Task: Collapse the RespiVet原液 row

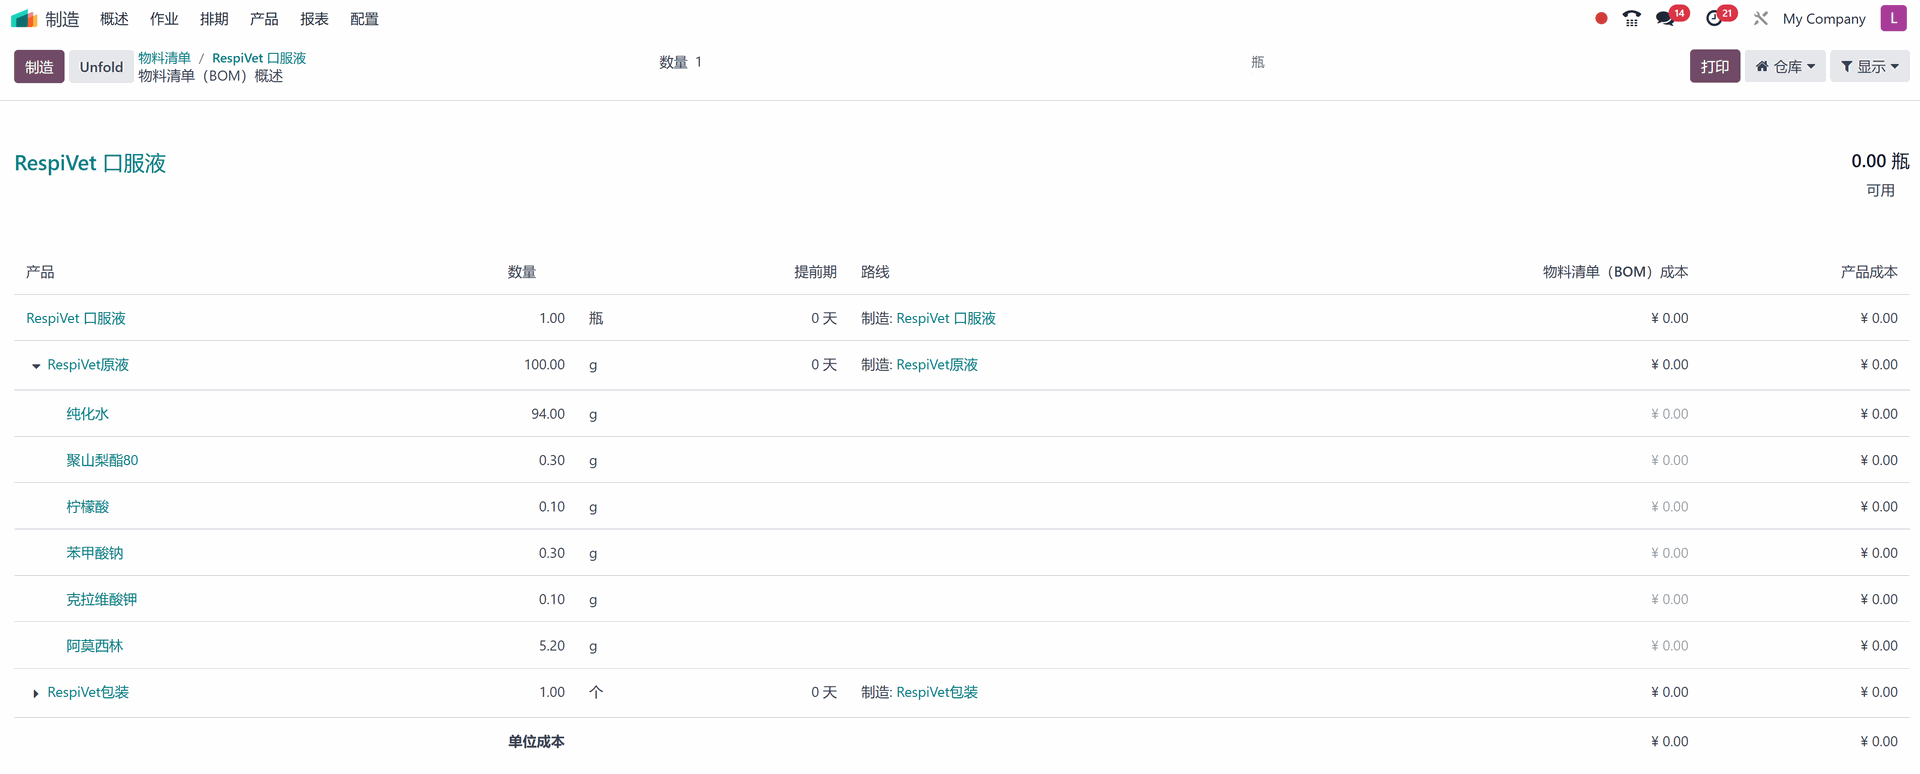Action: pos(36,366)
